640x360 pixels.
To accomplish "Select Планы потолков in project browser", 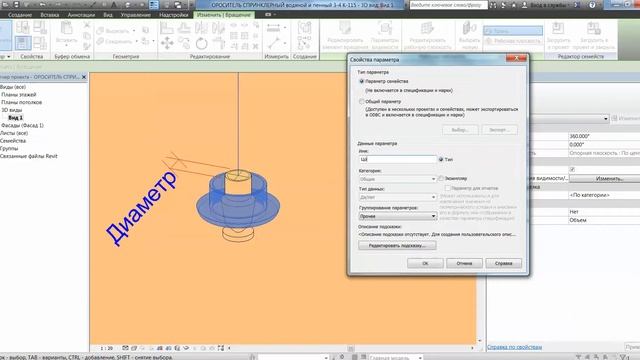I will coord(22,102).
